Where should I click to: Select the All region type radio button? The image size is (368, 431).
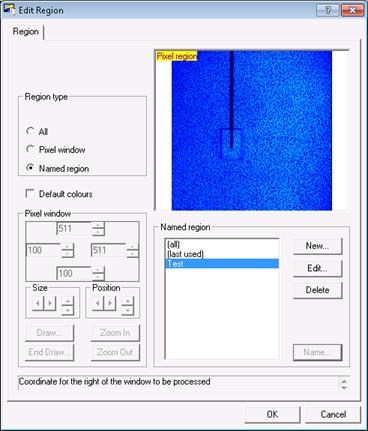click(x=30, y=131)
